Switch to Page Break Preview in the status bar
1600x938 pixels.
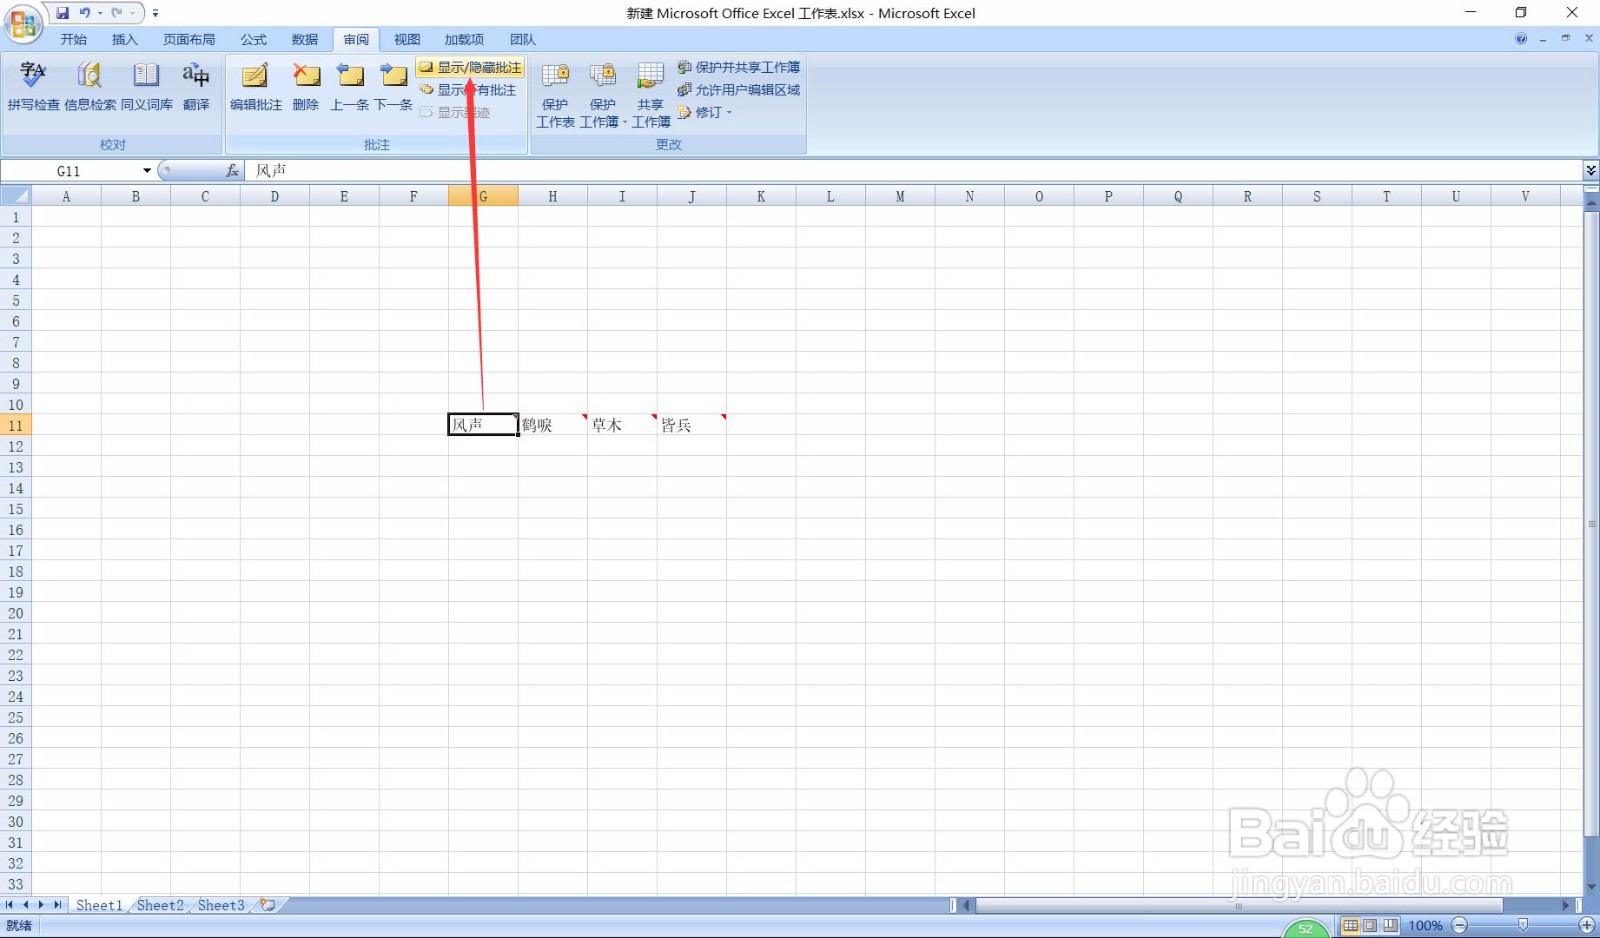pos(1390,926)
